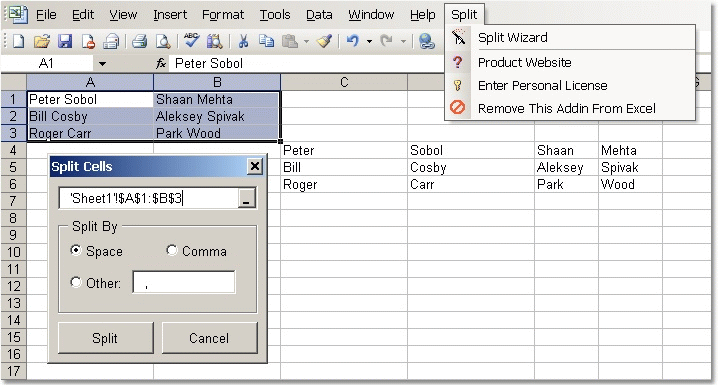Image resolution: width=718 pixels, height=387 pixels.
Task: Click the E-mail envelope toolbar icon
Action: tap(111, 41)
